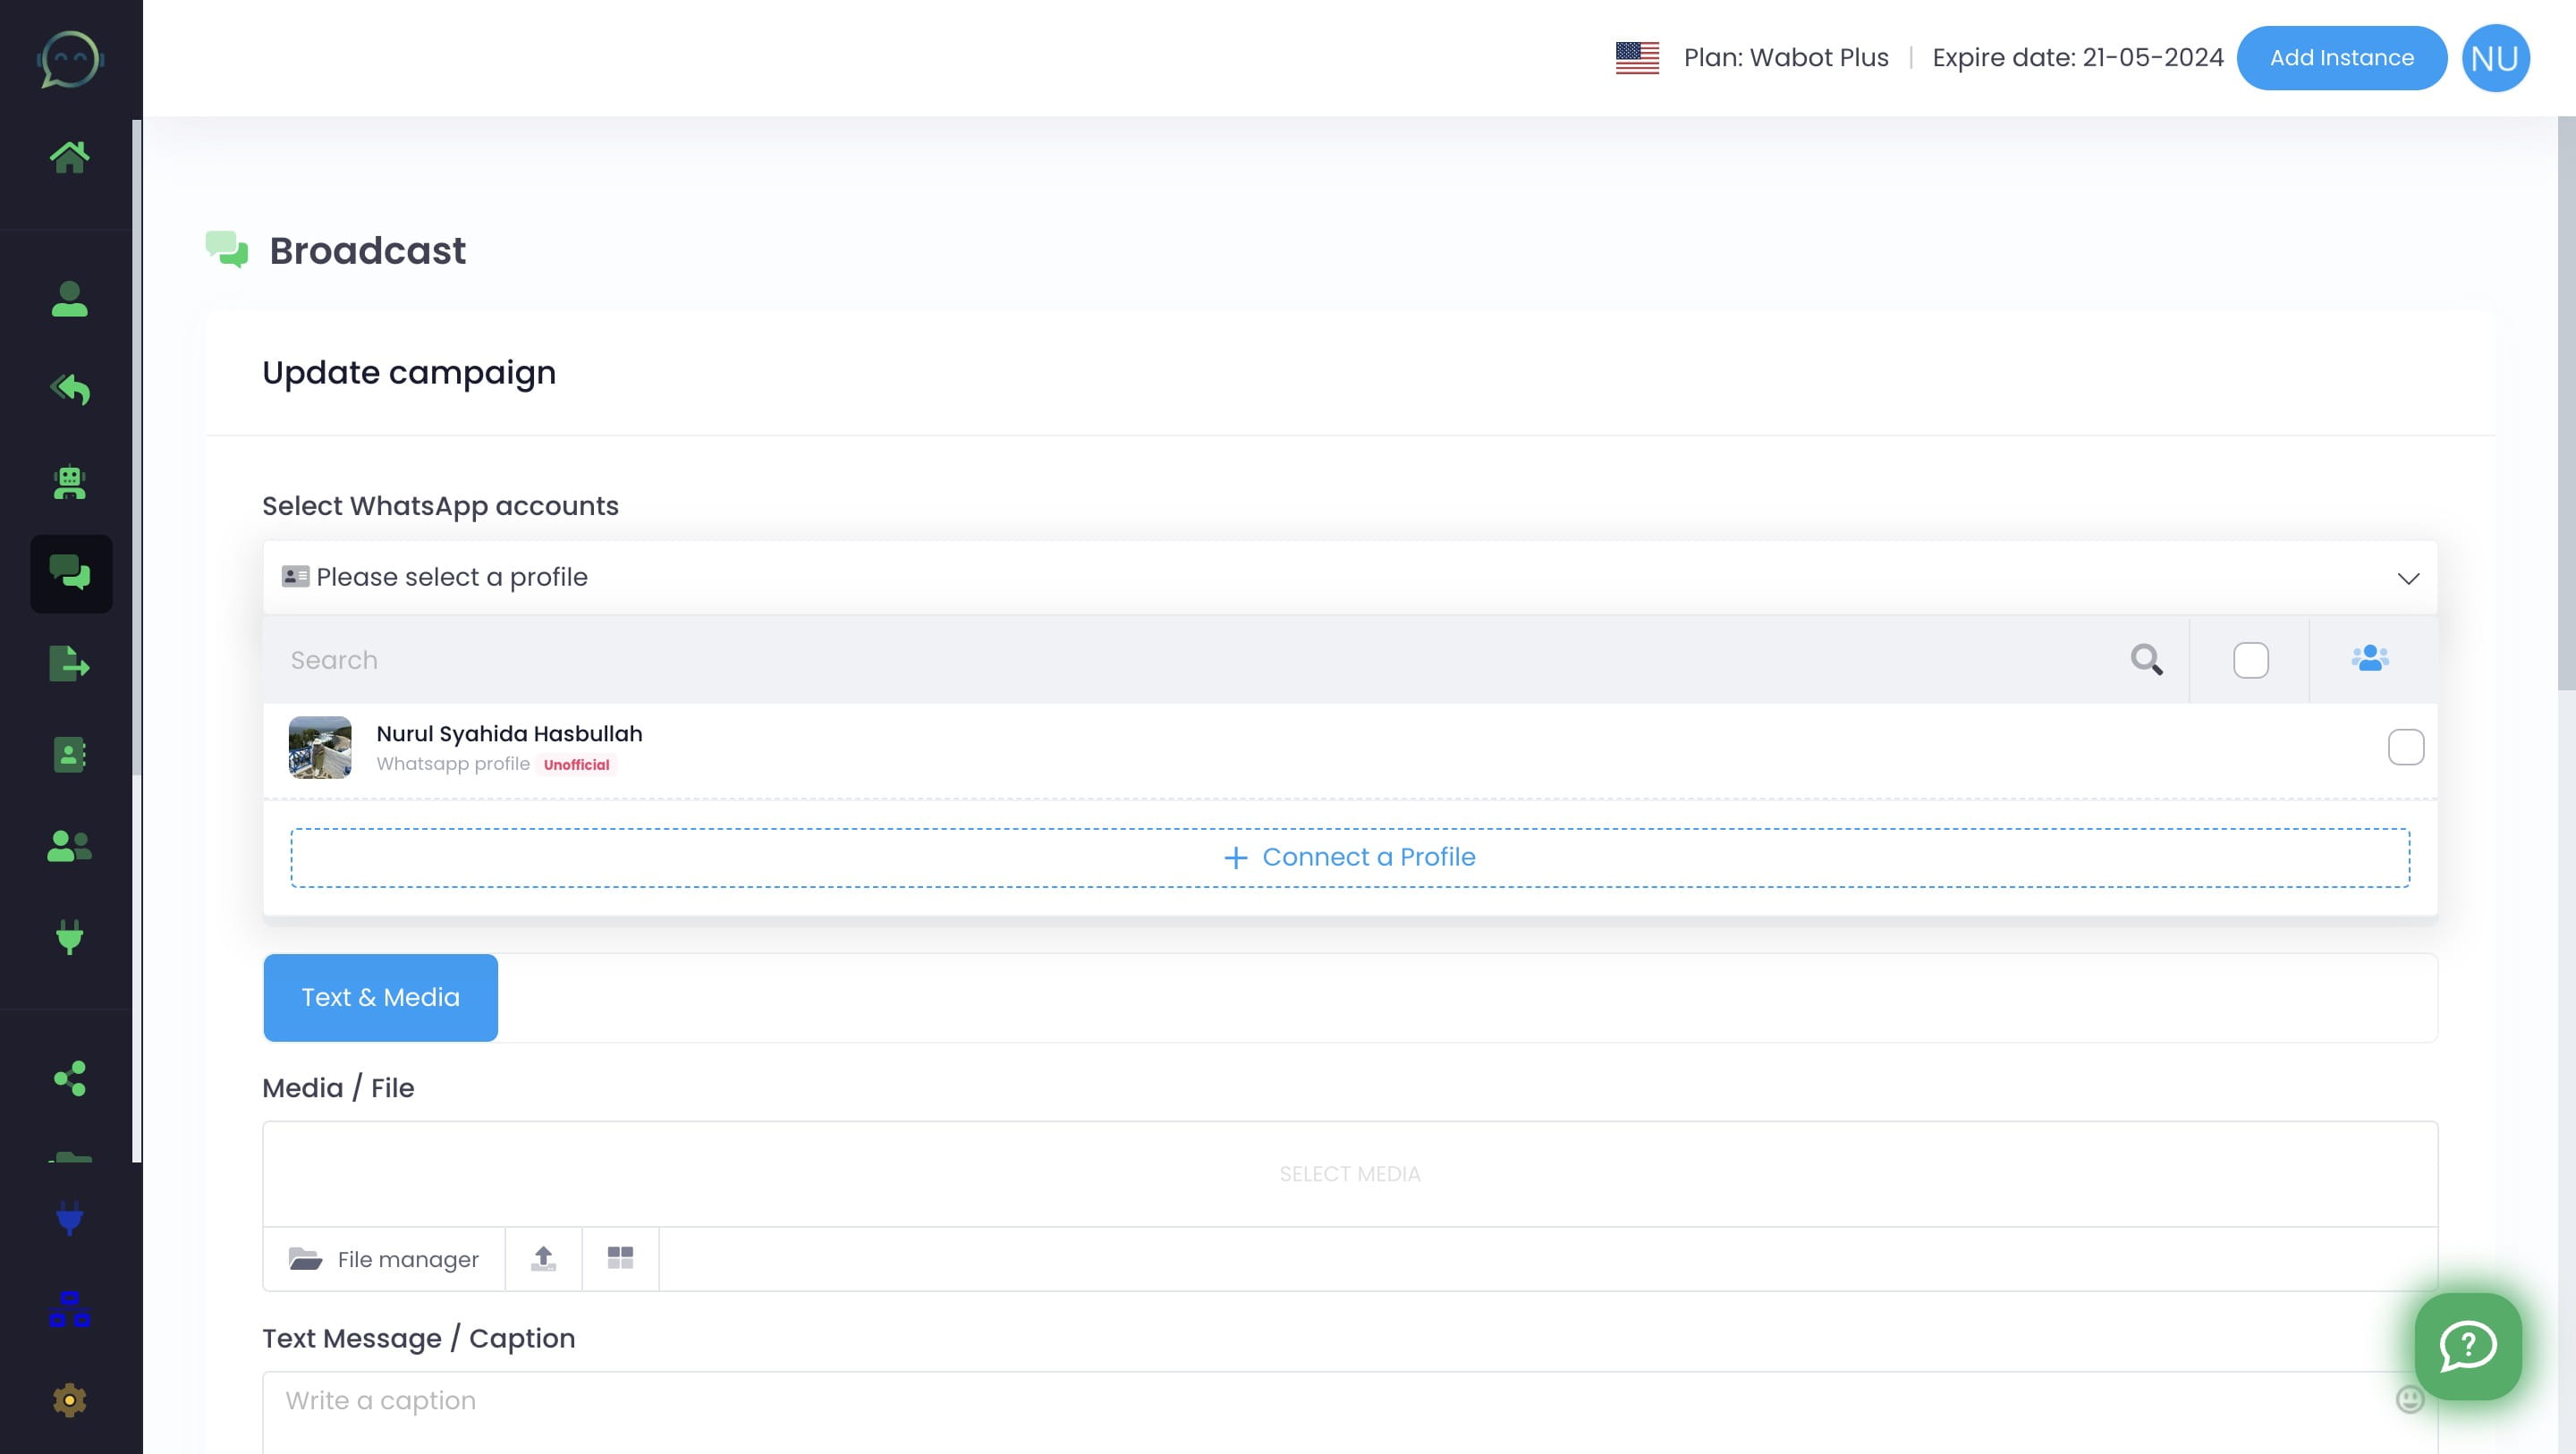Click the upload icon in media section
The height and width of the screenshot is (1454, 2576).
(x=543, y=1257)
